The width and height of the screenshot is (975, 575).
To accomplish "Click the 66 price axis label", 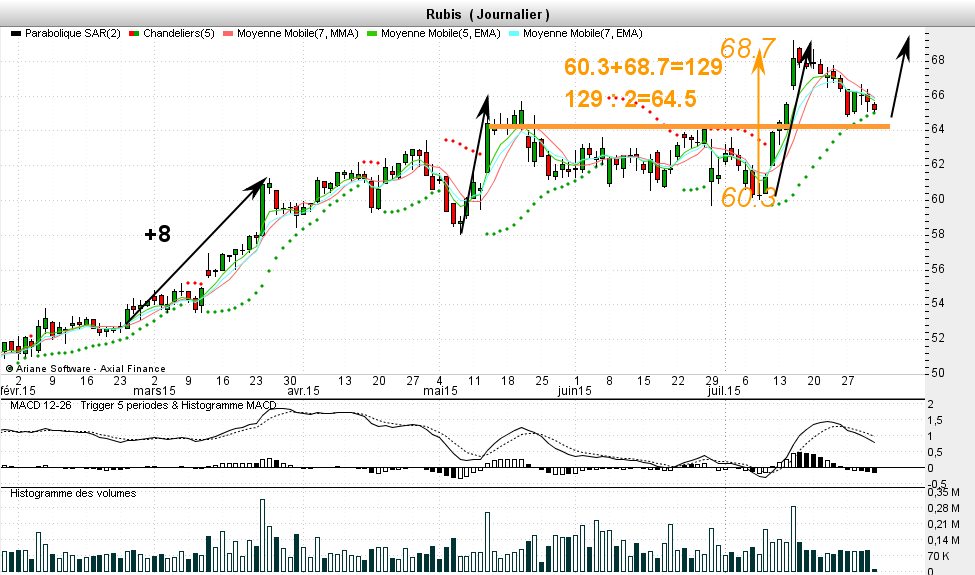I will pos(938,95).
